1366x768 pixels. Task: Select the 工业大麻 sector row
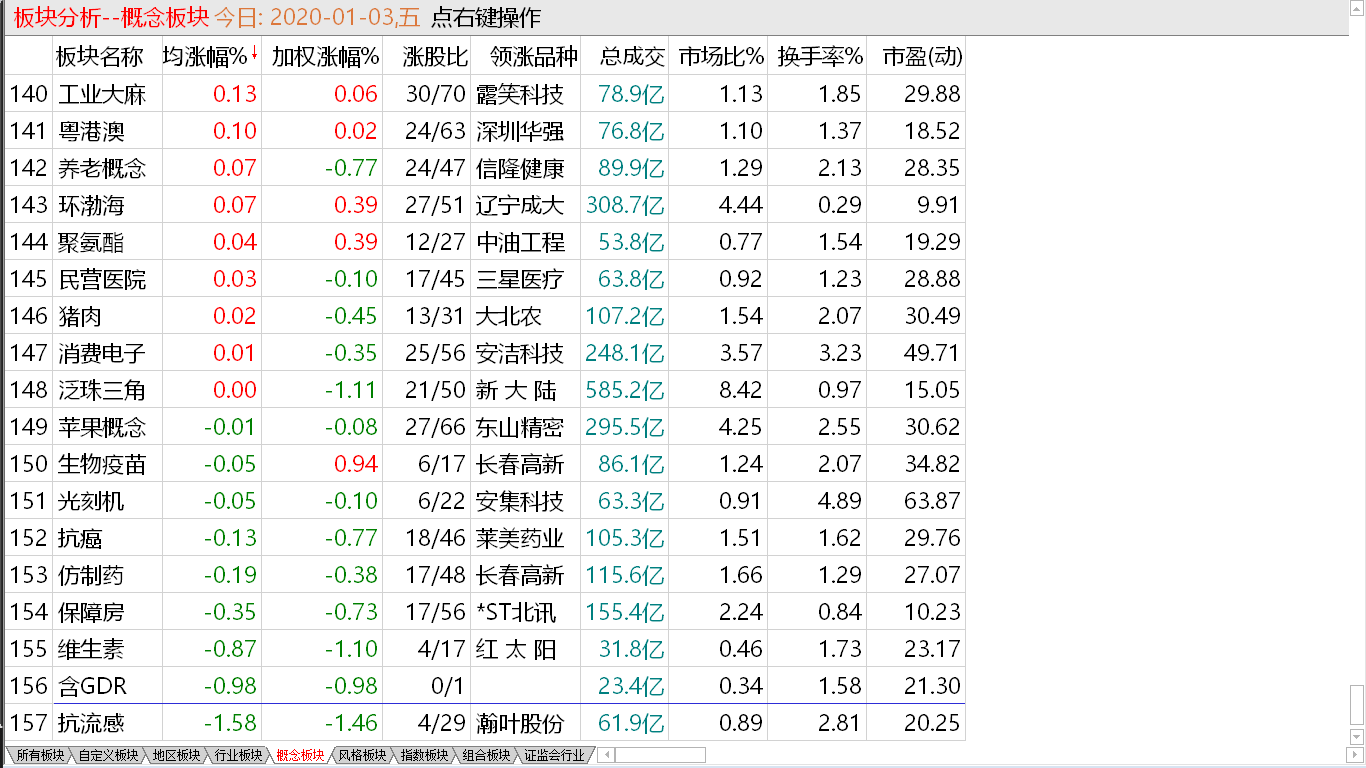coord(485,94)
